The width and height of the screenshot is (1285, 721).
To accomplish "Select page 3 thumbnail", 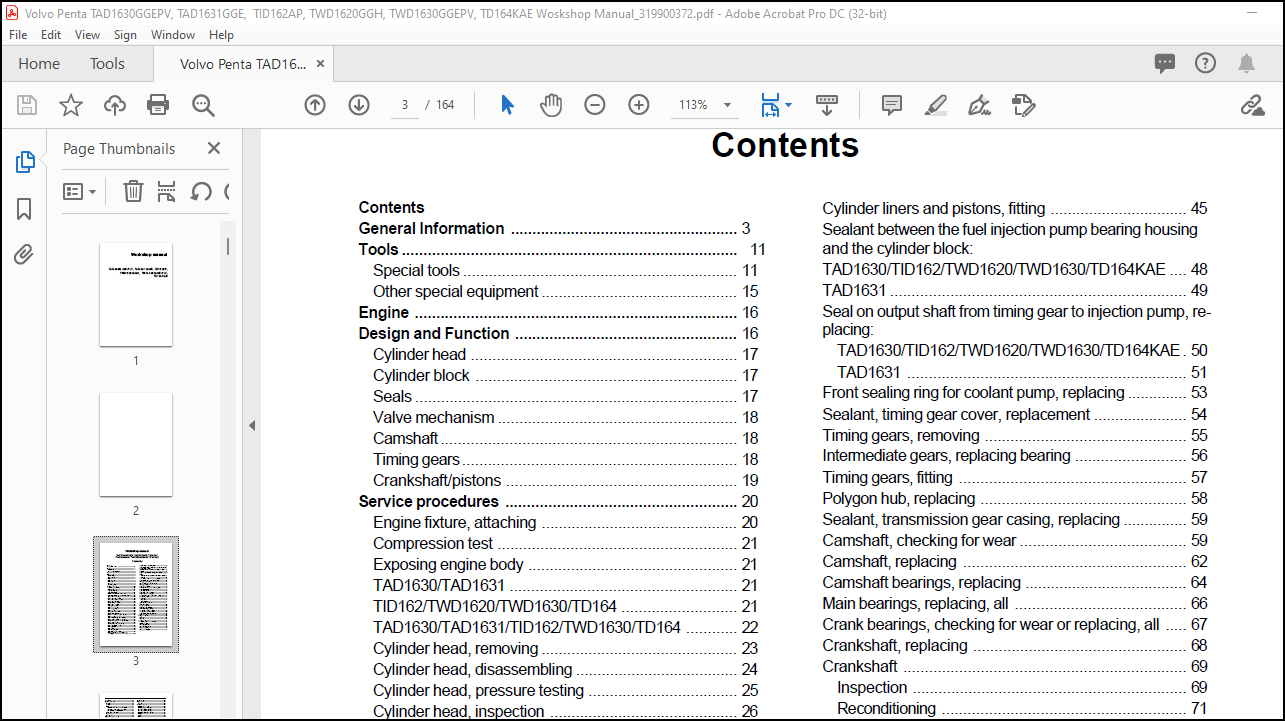I will (136, 594).
